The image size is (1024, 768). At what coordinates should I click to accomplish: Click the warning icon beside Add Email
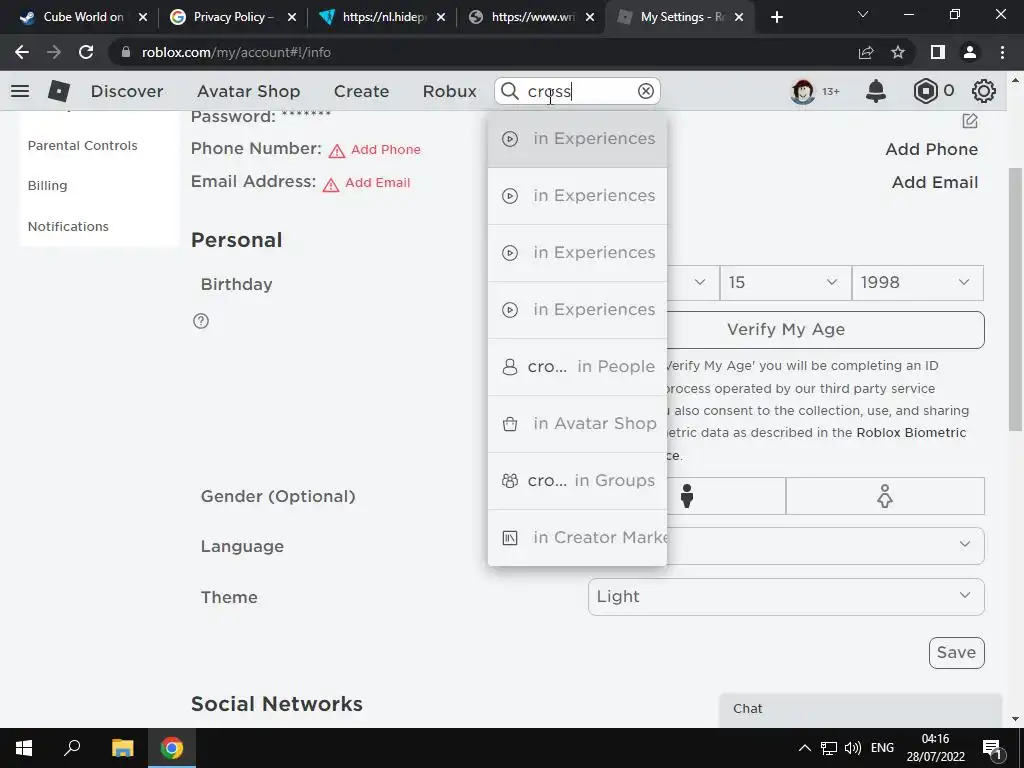[330, 184]
